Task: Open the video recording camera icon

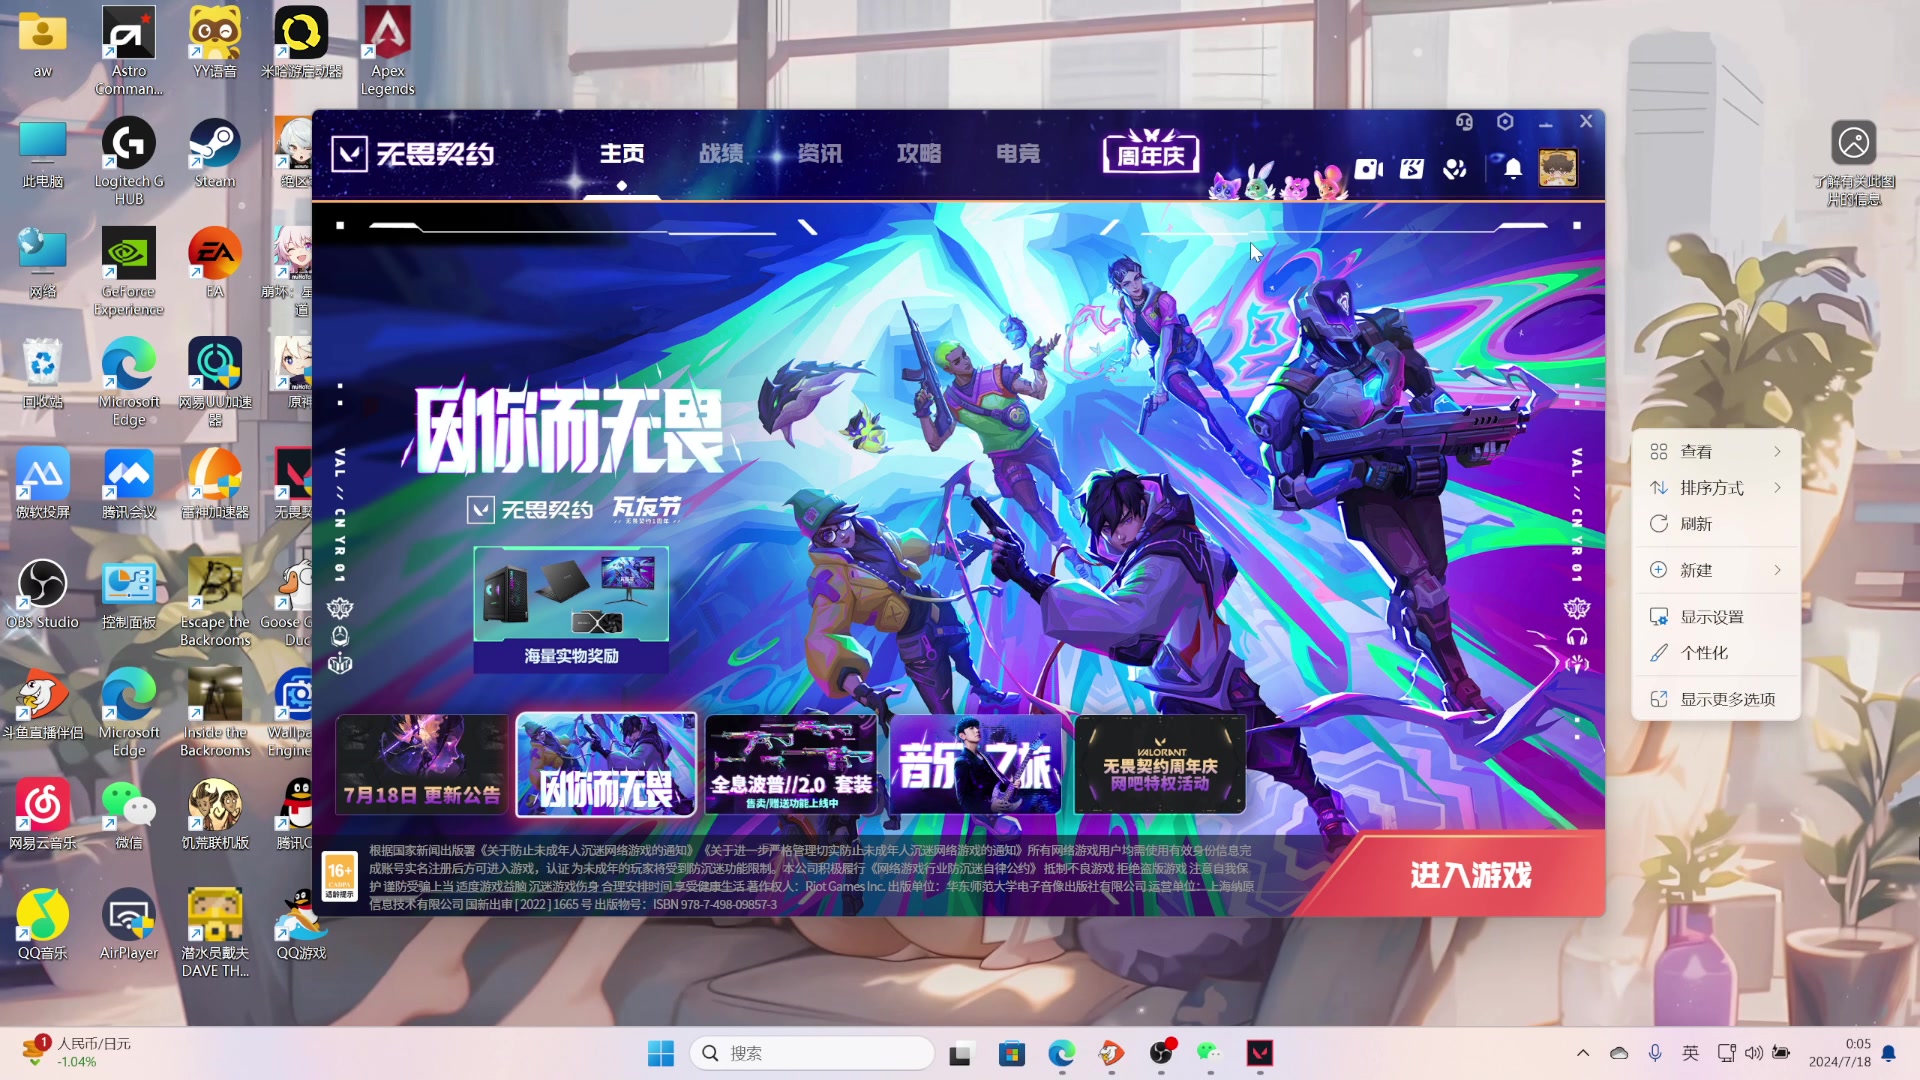Action: [x=1368, y=169]
